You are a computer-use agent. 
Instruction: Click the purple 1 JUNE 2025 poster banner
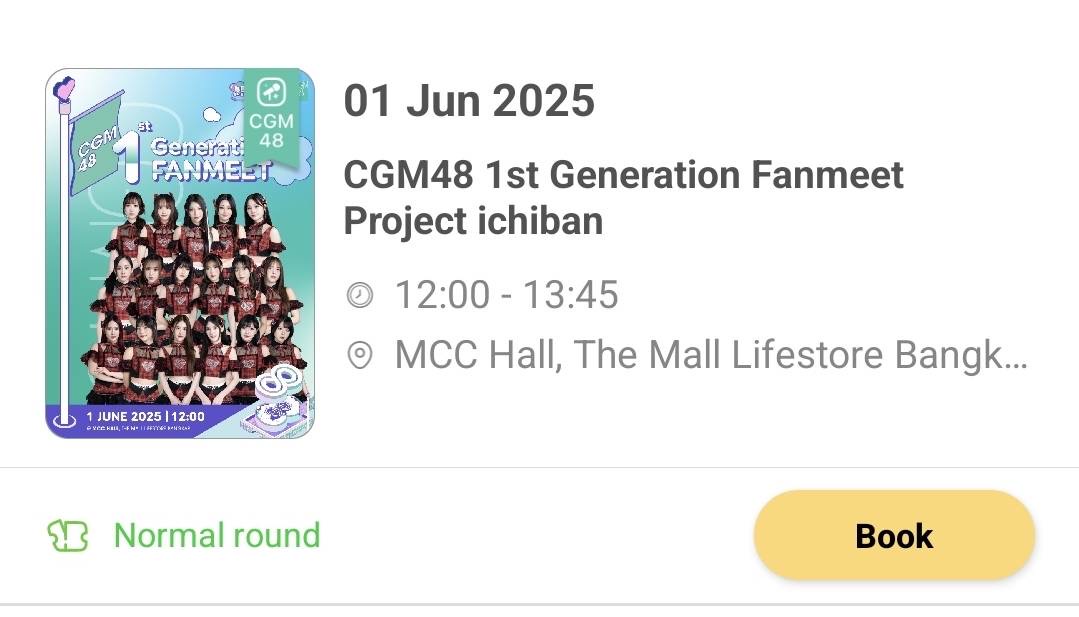coord(145,419)
